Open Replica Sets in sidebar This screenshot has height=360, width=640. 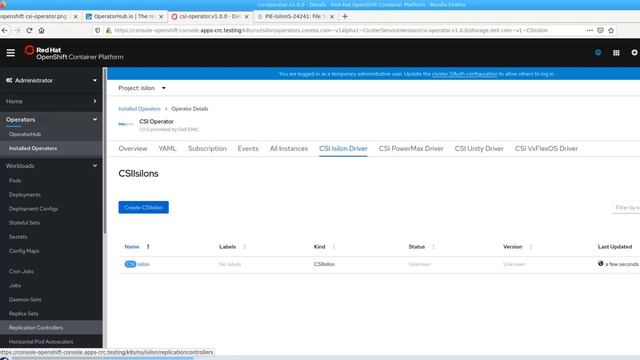24,314
